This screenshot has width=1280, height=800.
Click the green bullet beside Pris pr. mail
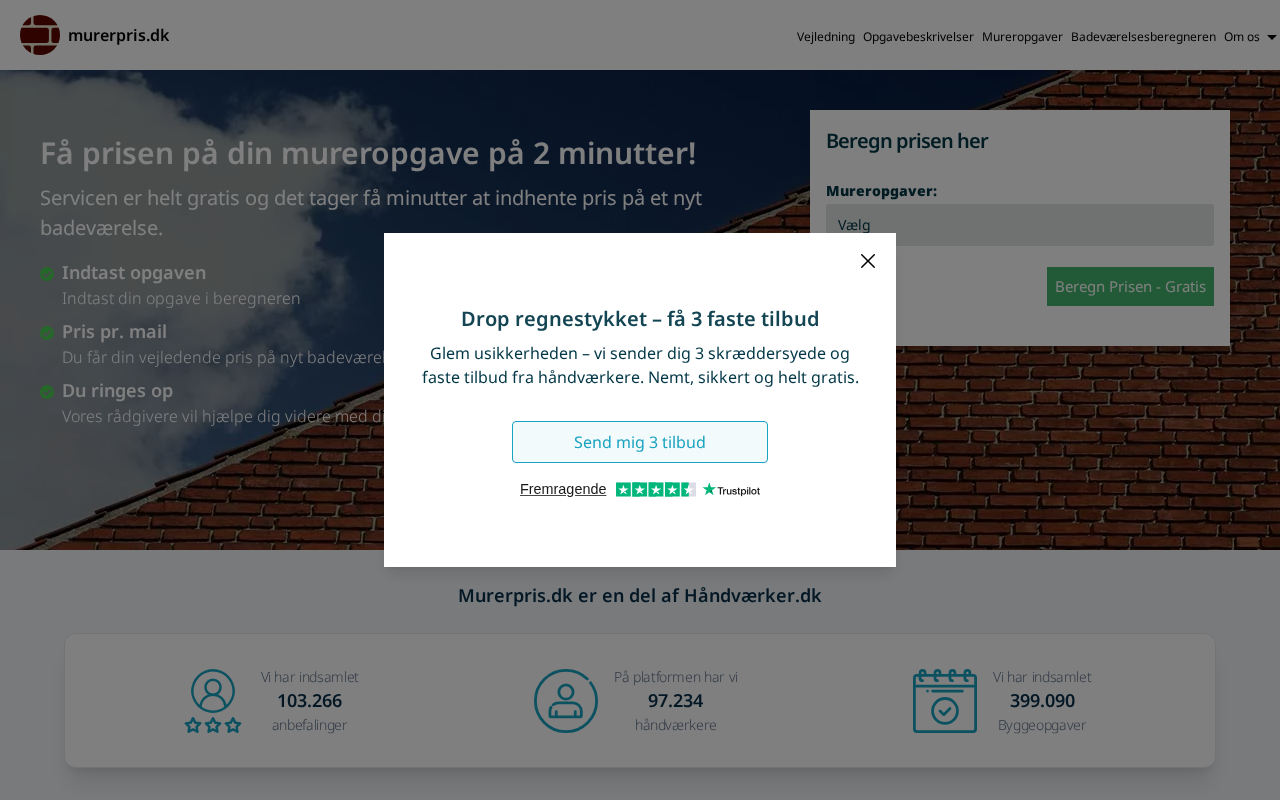pos(47,333)
